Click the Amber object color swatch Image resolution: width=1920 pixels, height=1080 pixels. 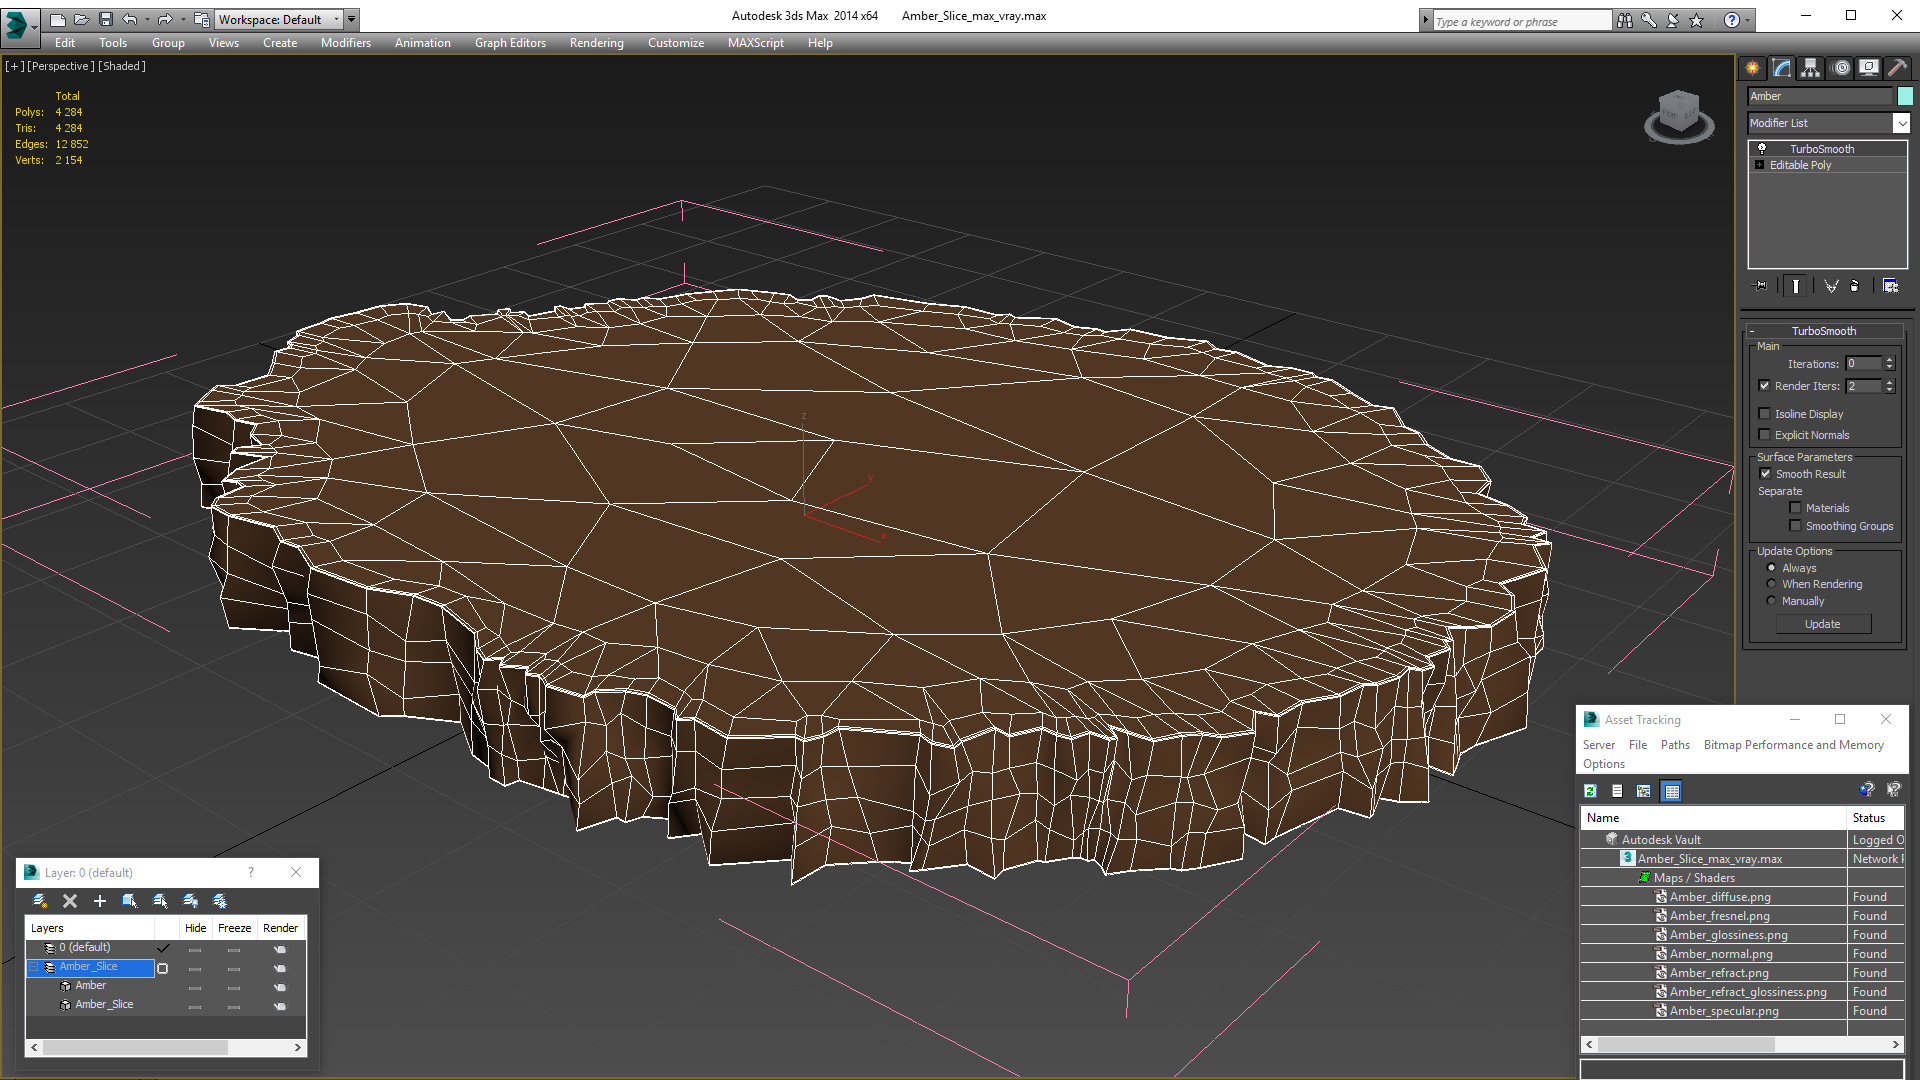point(1905,96)
